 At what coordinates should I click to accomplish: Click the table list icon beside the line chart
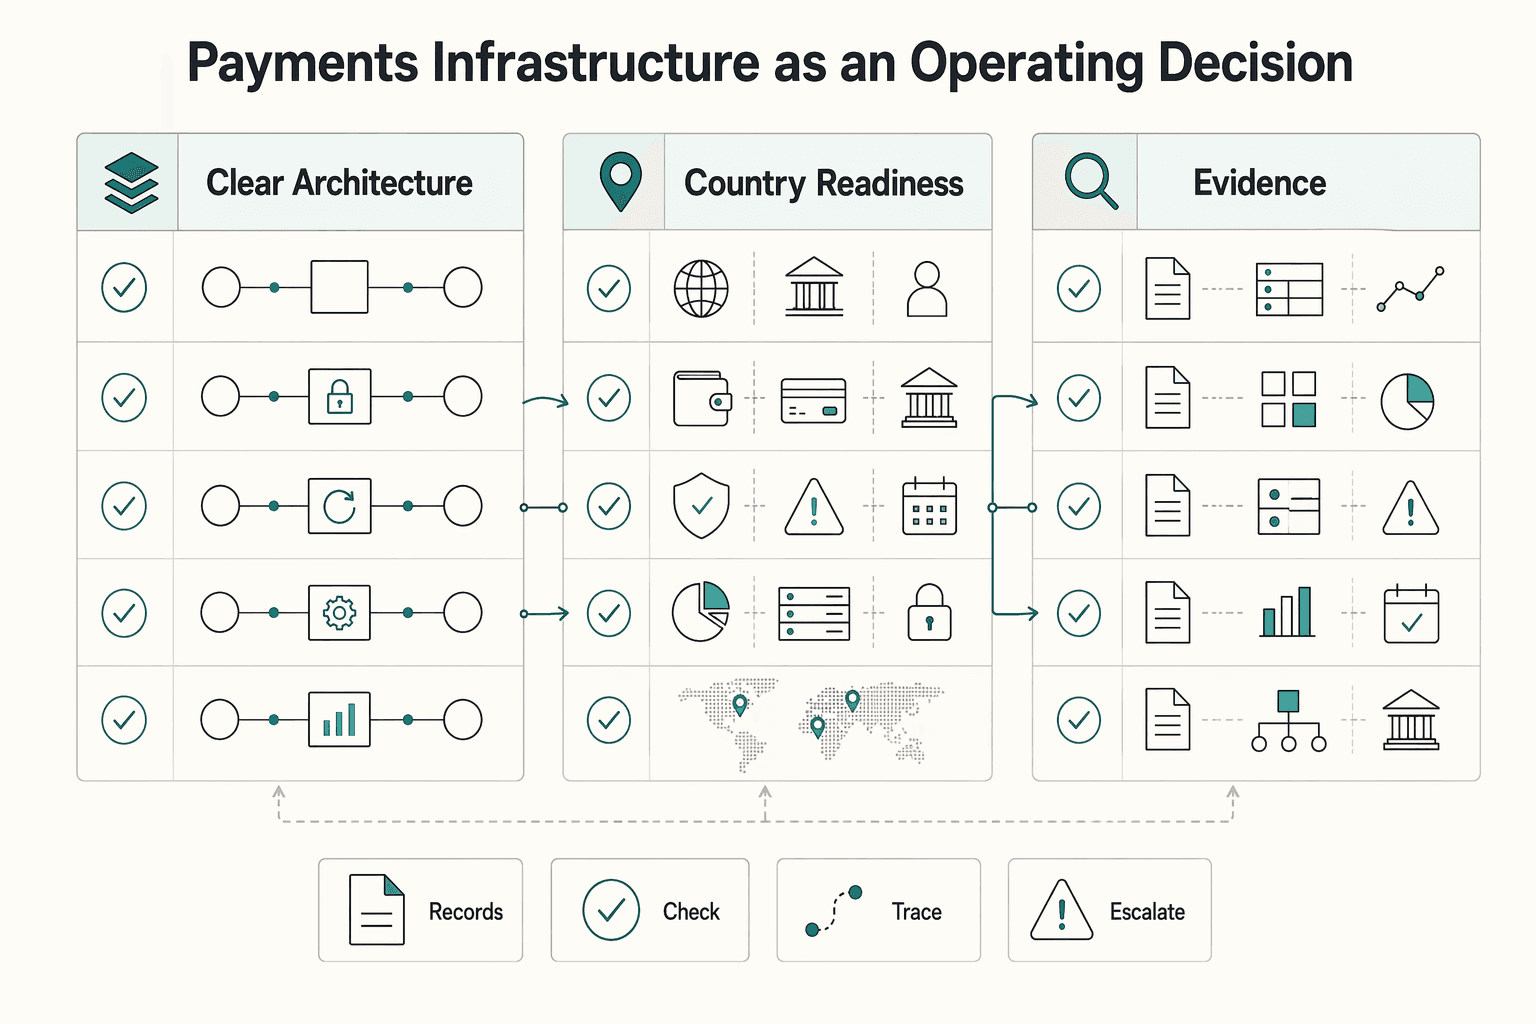1289,289
